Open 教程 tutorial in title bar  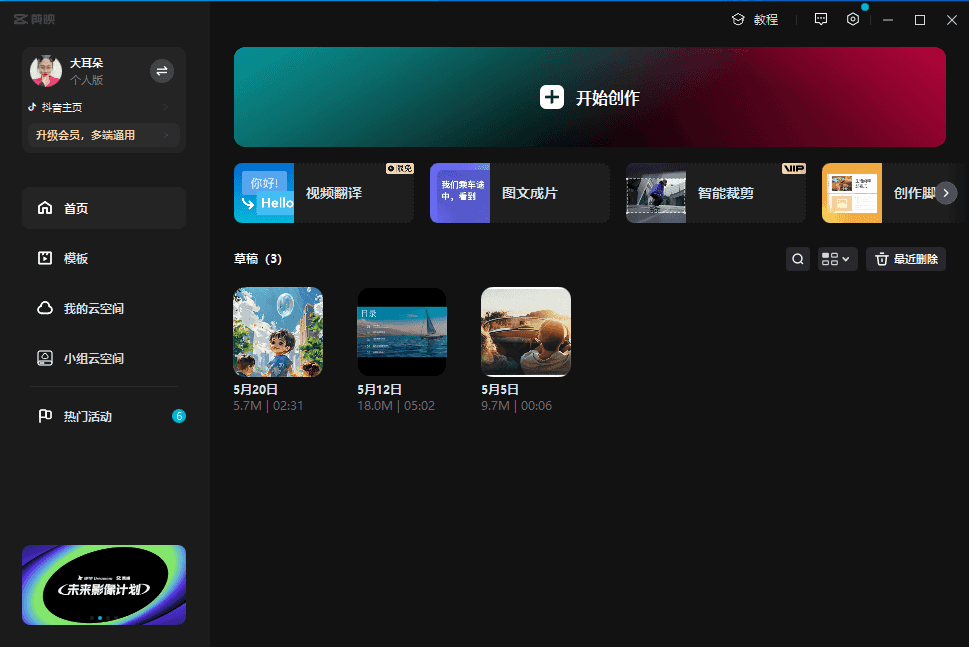[755, 19]
